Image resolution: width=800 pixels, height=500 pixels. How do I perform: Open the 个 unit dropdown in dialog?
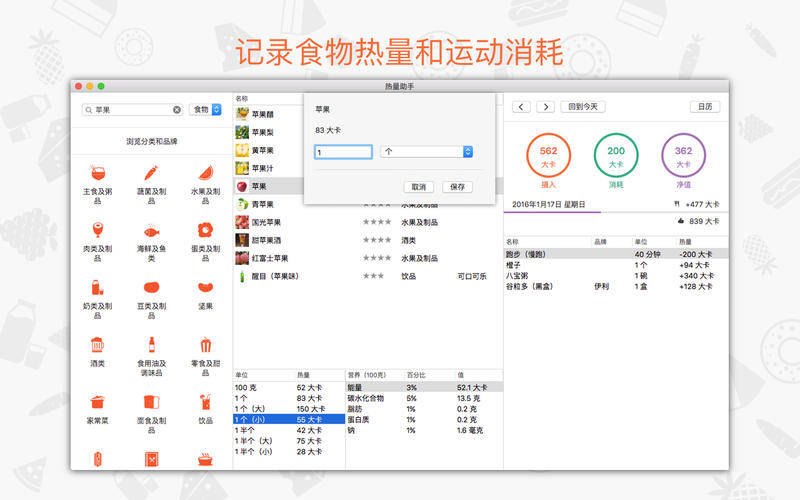pos(427,152)
